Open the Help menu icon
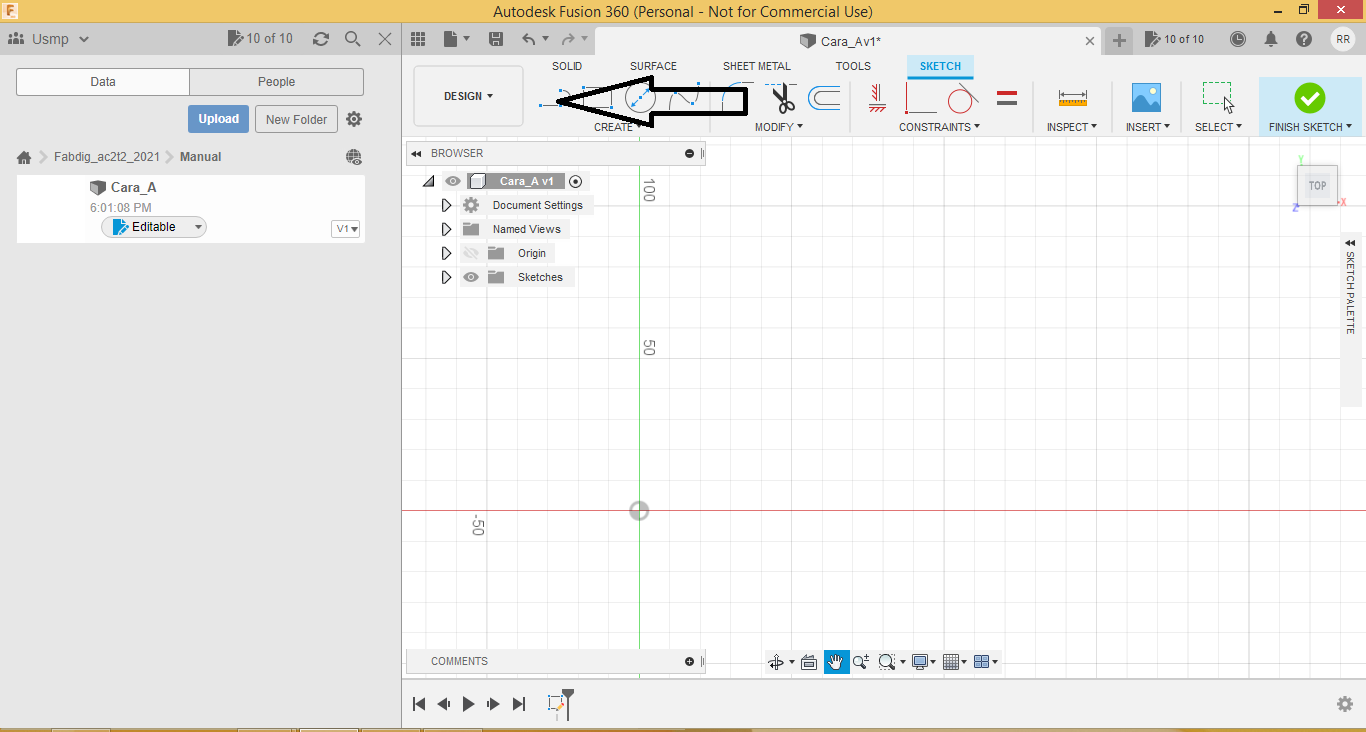Image resolution: width=1366 pixels, height=732 pixels. (1304, 39)
